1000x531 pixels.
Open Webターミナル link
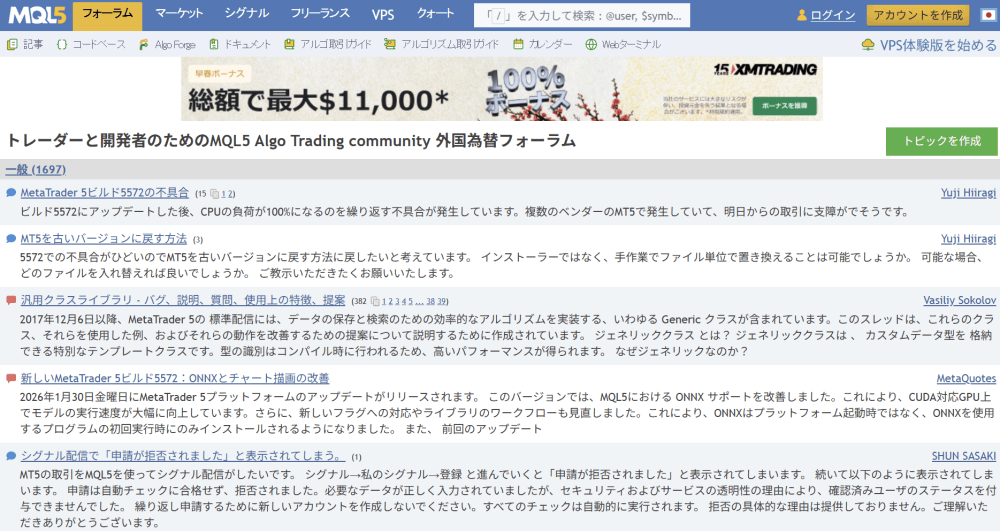click(x=631, y=44)
